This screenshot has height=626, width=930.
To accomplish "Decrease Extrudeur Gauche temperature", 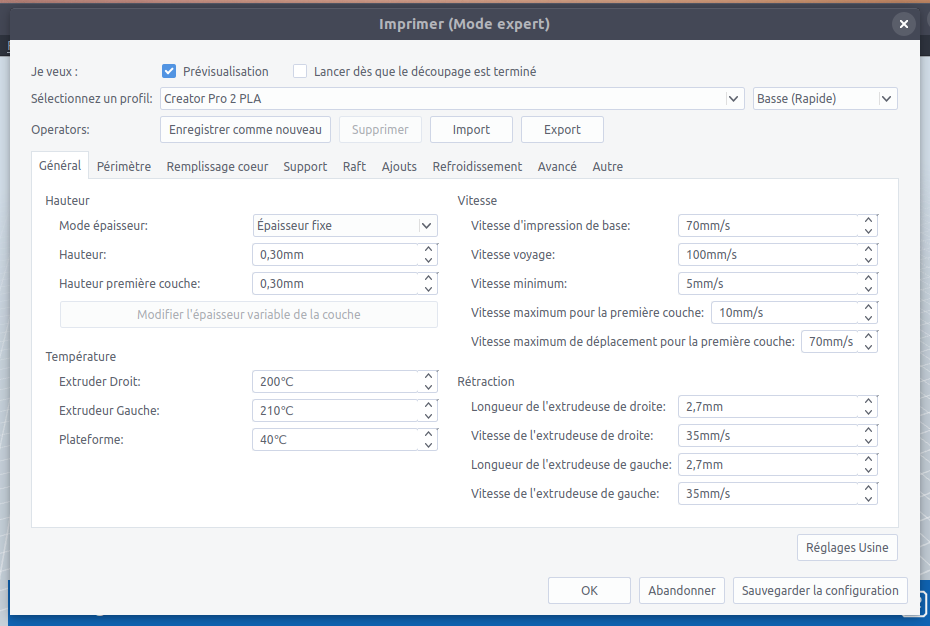I will [428, 416].
